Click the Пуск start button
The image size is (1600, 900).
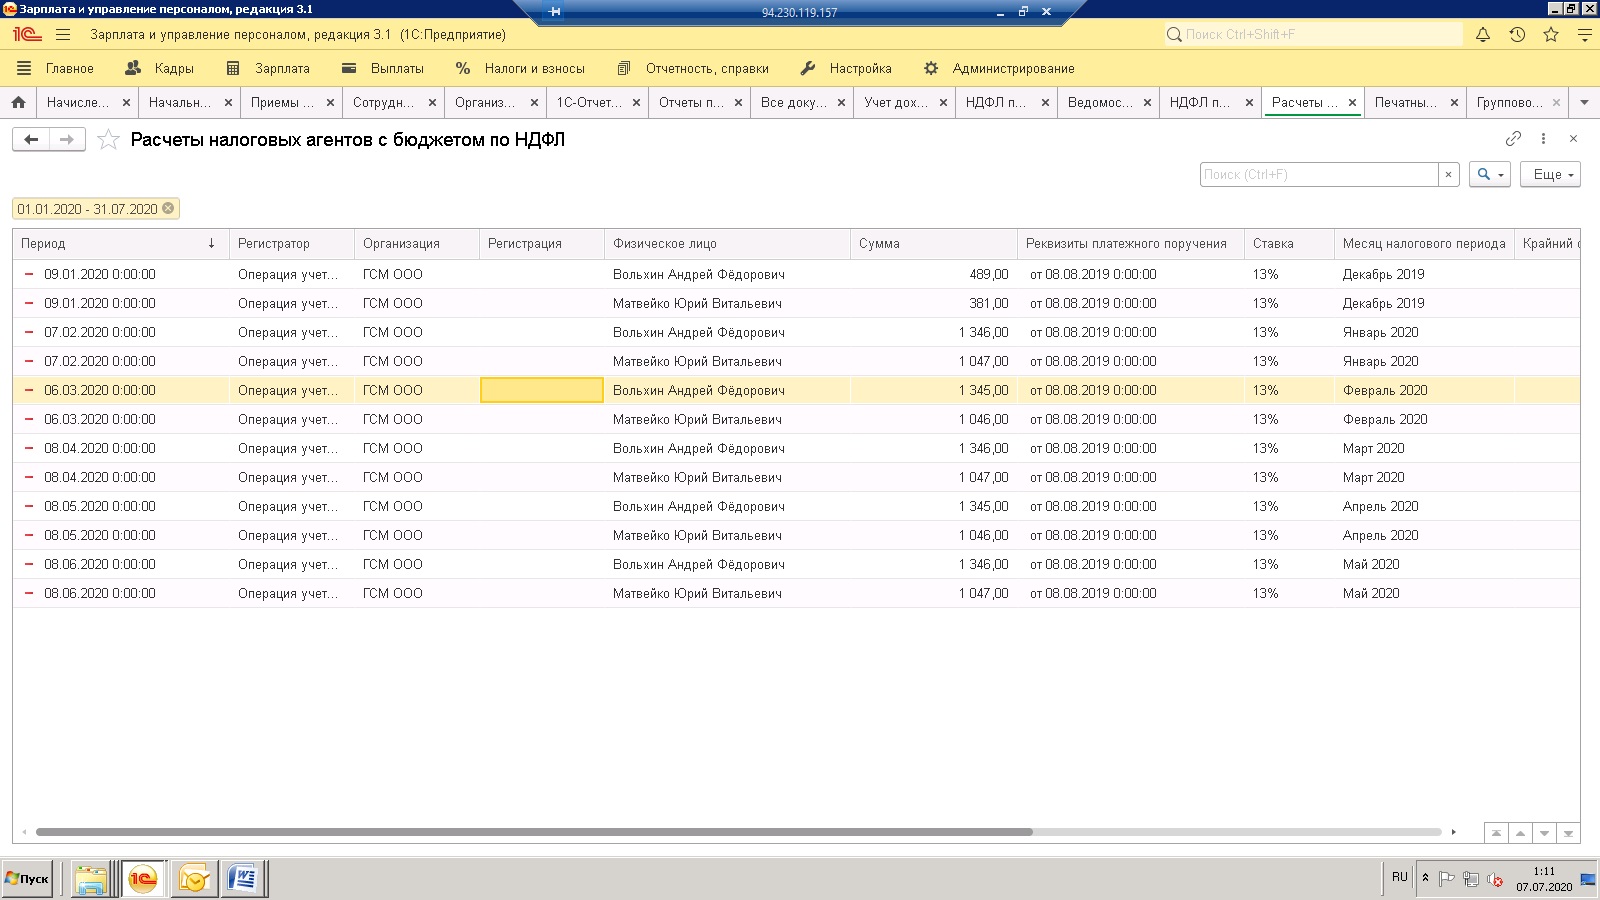click(27, 879)
